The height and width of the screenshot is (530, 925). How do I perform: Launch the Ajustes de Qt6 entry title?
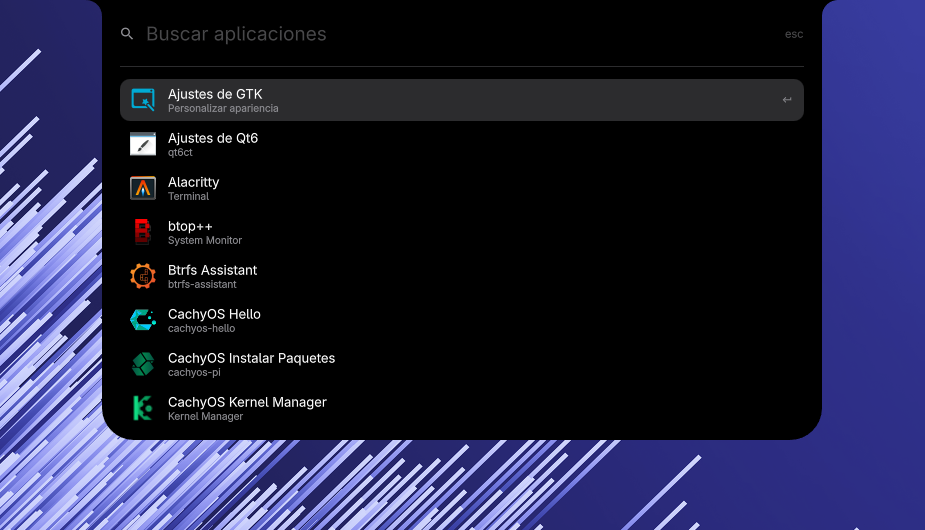[213, 138]
